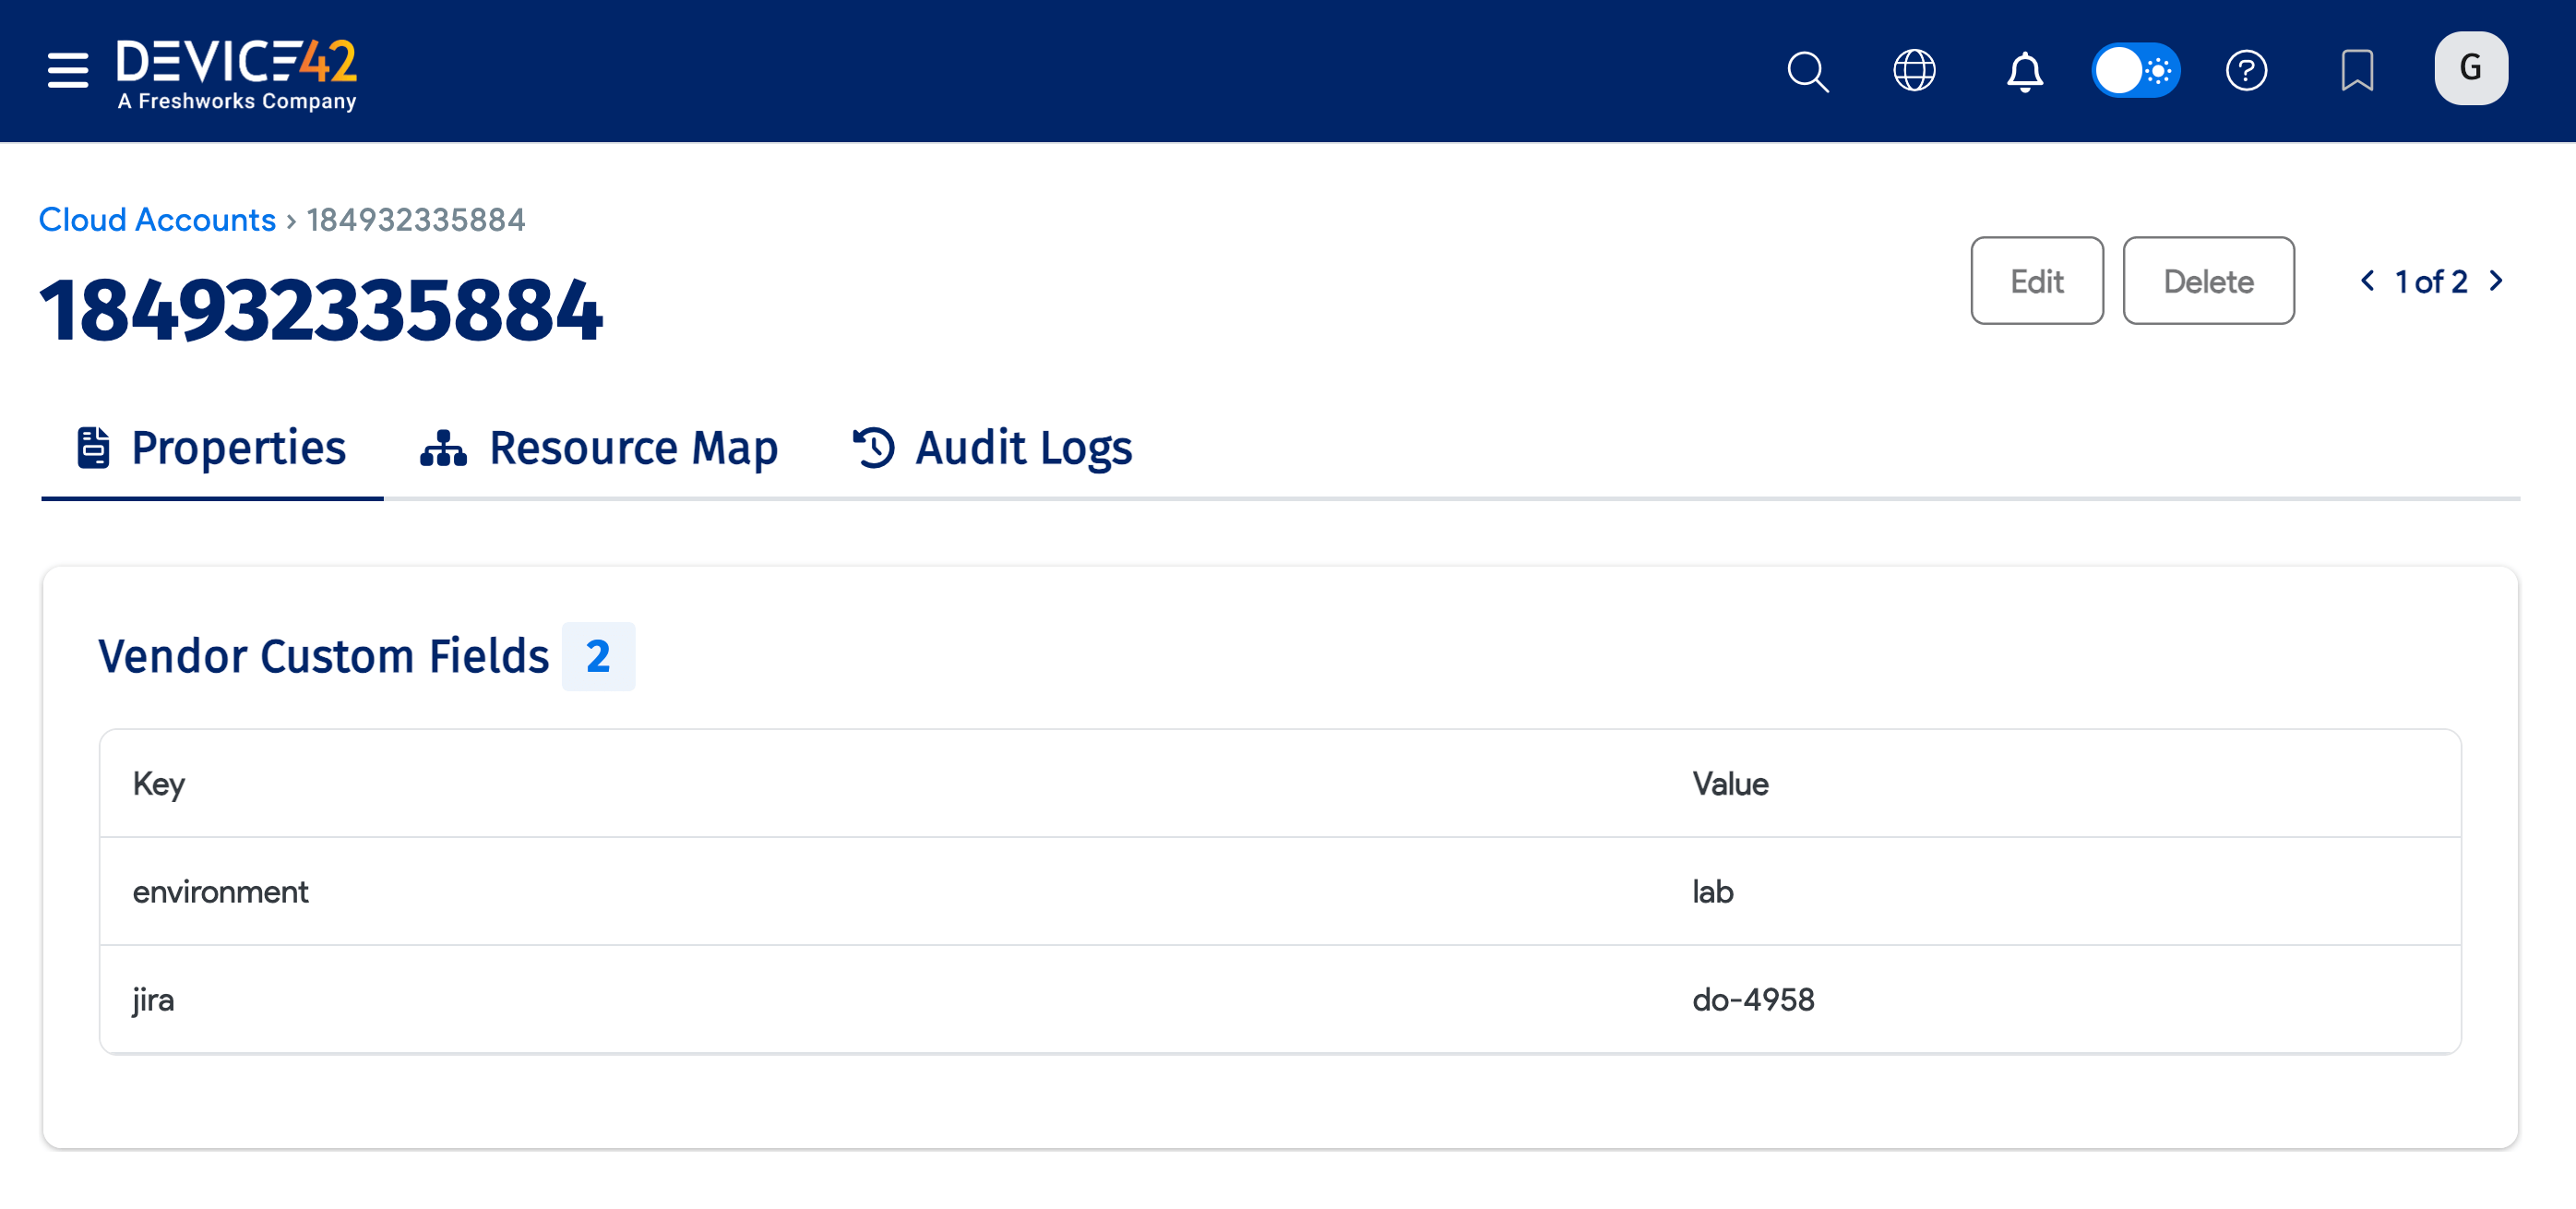This screenshot has width=2576, height=1209.
Task: Click the user avatar G
Action: pos(2470,68)
